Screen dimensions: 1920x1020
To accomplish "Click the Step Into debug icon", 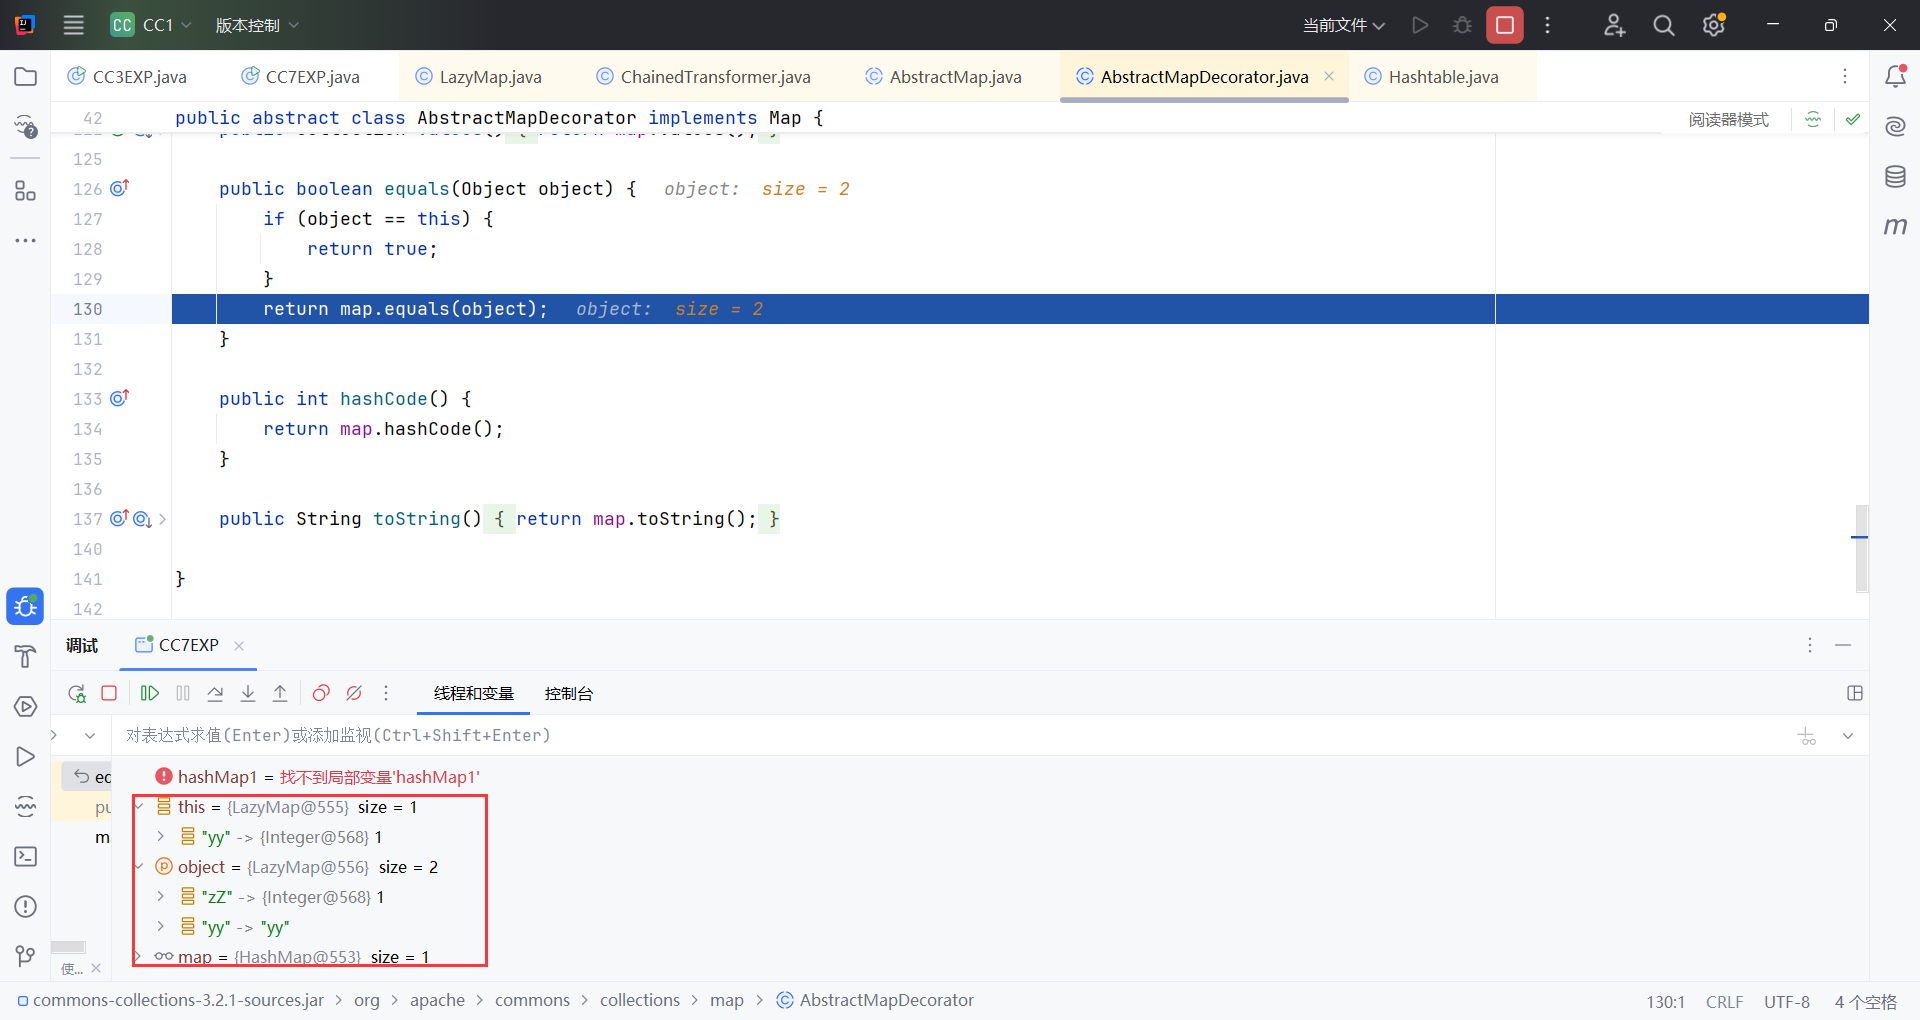I will point(248,693).
